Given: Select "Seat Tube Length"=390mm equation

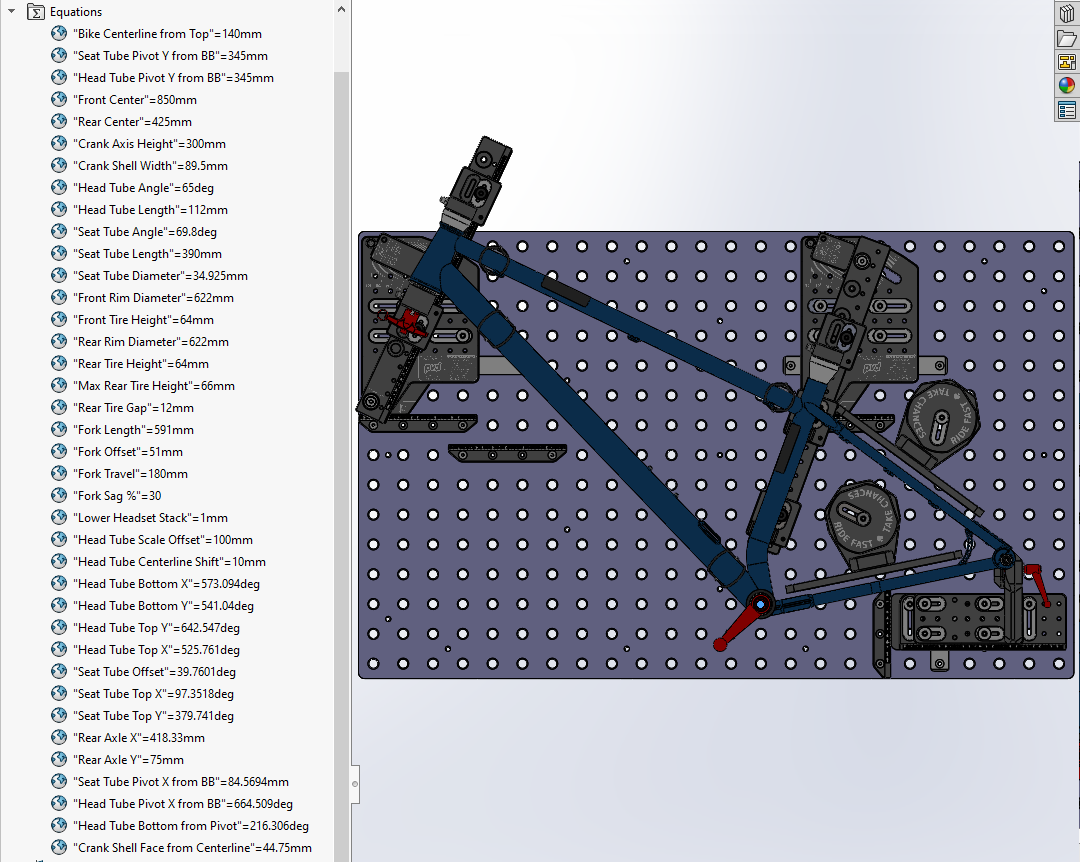Looking at the screenshot, I should [149, 254].
